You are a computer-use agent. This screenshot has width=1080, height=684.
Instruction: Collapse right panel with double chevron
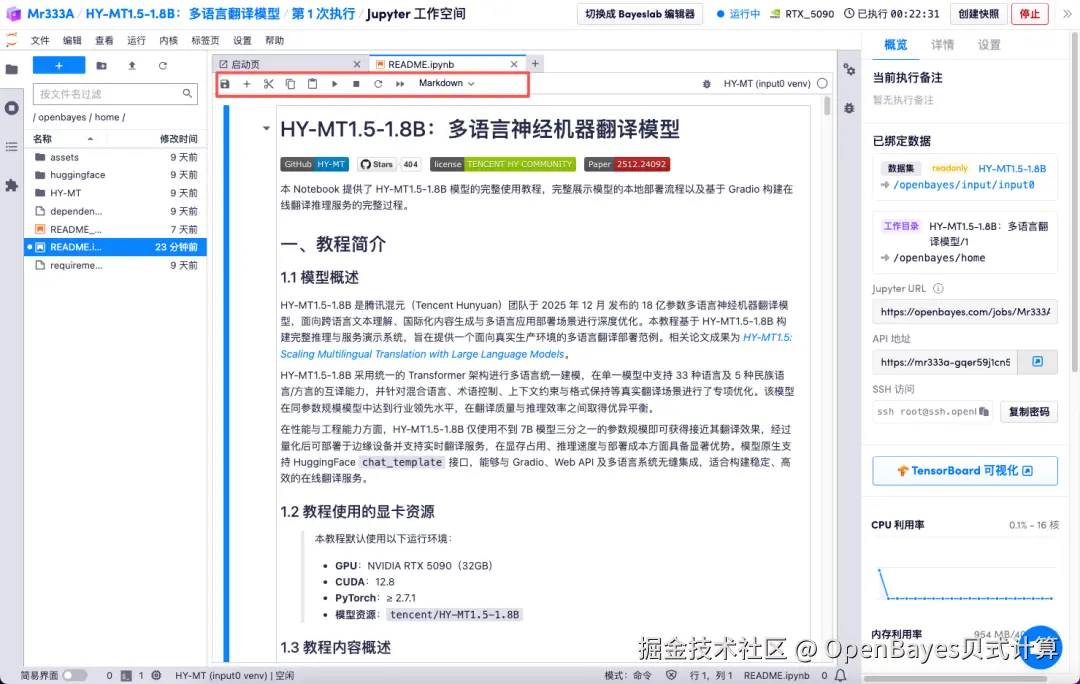(x=1067, y=14)
